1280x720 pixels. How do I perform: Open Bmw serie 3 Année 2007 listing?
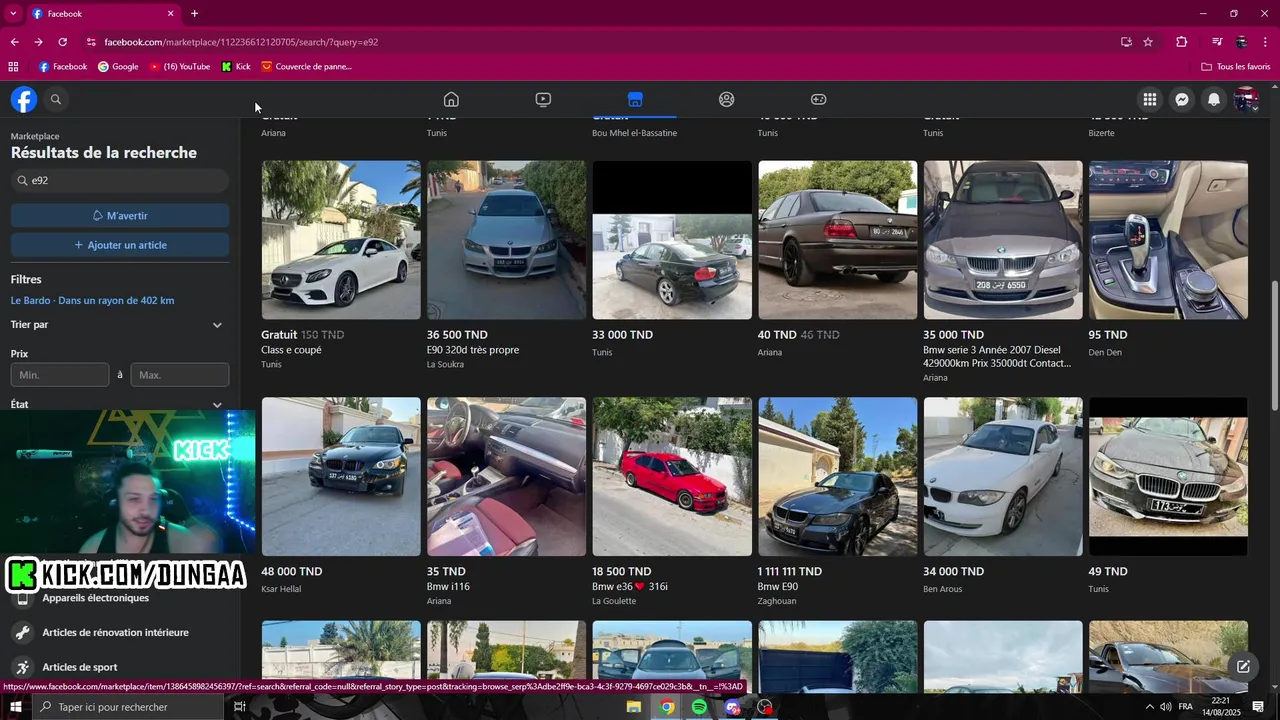point(1003,240)
